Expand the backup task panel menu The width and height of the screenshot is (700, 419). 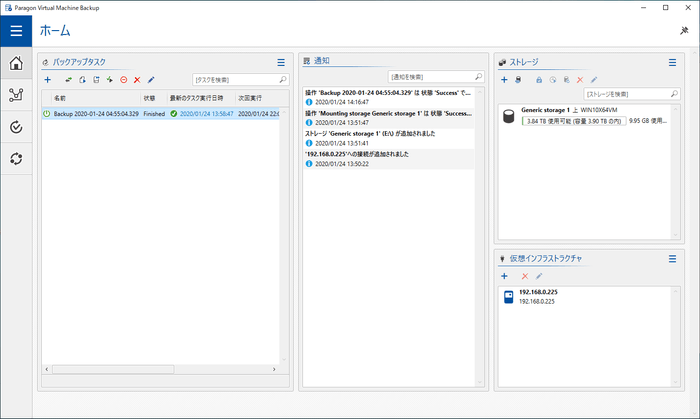click(281, 62)
